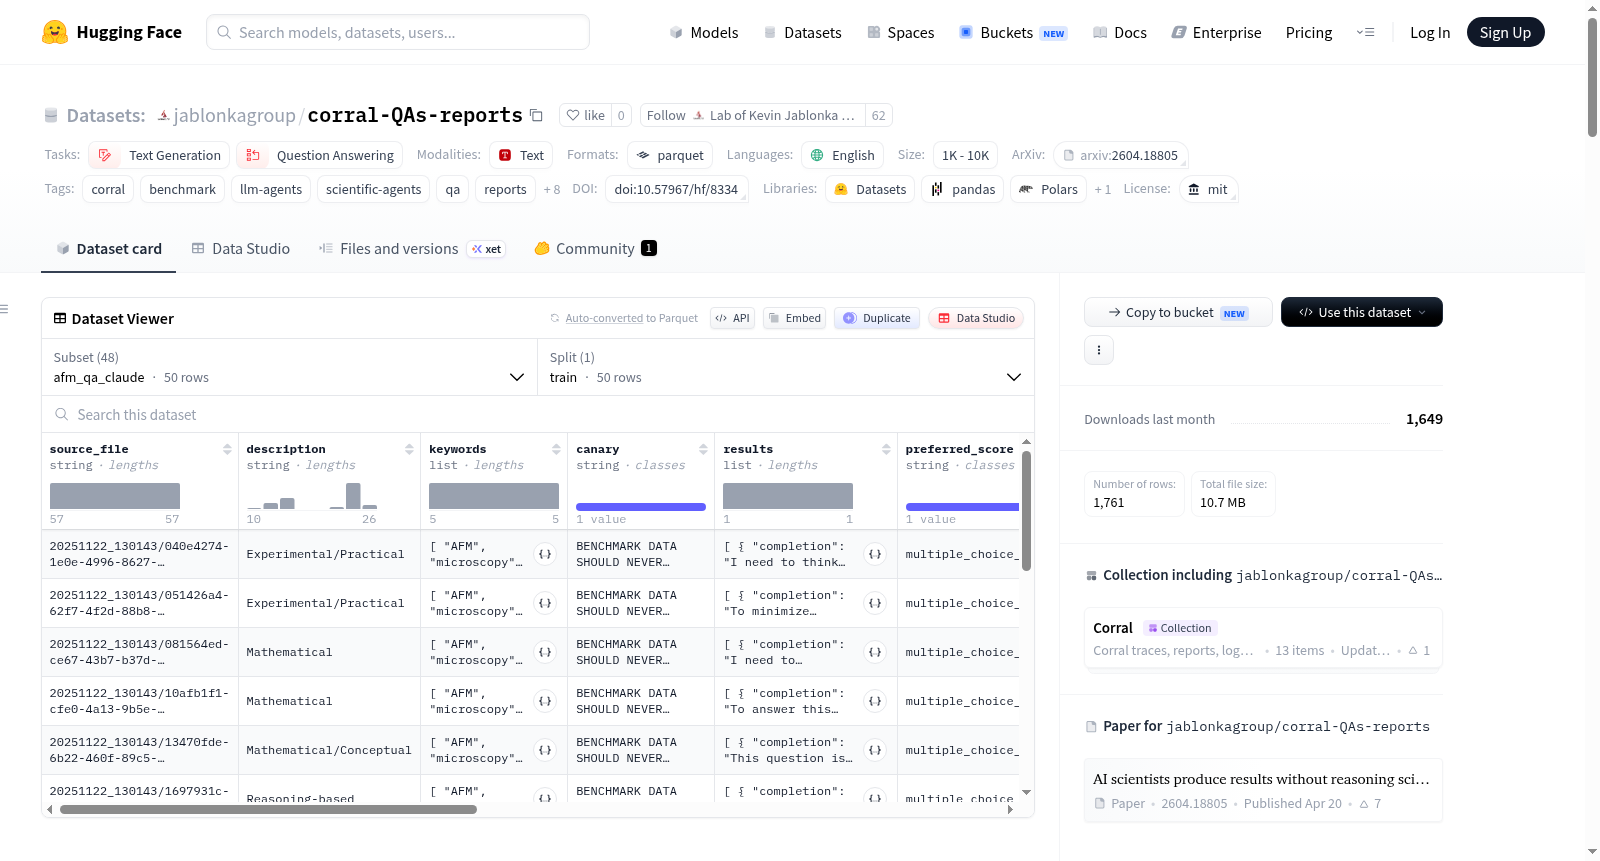Expand keywords JSON in 10afb1f1 row
The image size is (1600, 861).
(545, 701)
